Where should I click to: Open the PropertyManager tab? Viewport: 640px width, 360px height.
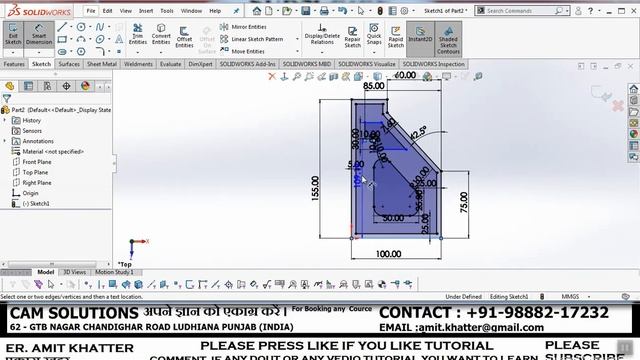pyautogui.click(x=29, y=86)
